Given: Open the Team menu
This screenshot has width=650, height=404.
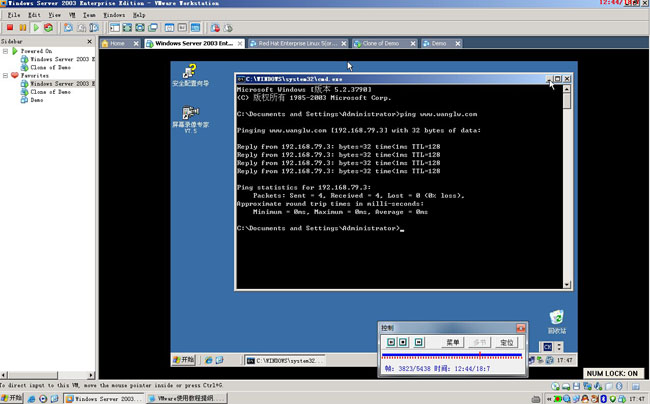Looking at the screenshot, I should tap(89, 15).
